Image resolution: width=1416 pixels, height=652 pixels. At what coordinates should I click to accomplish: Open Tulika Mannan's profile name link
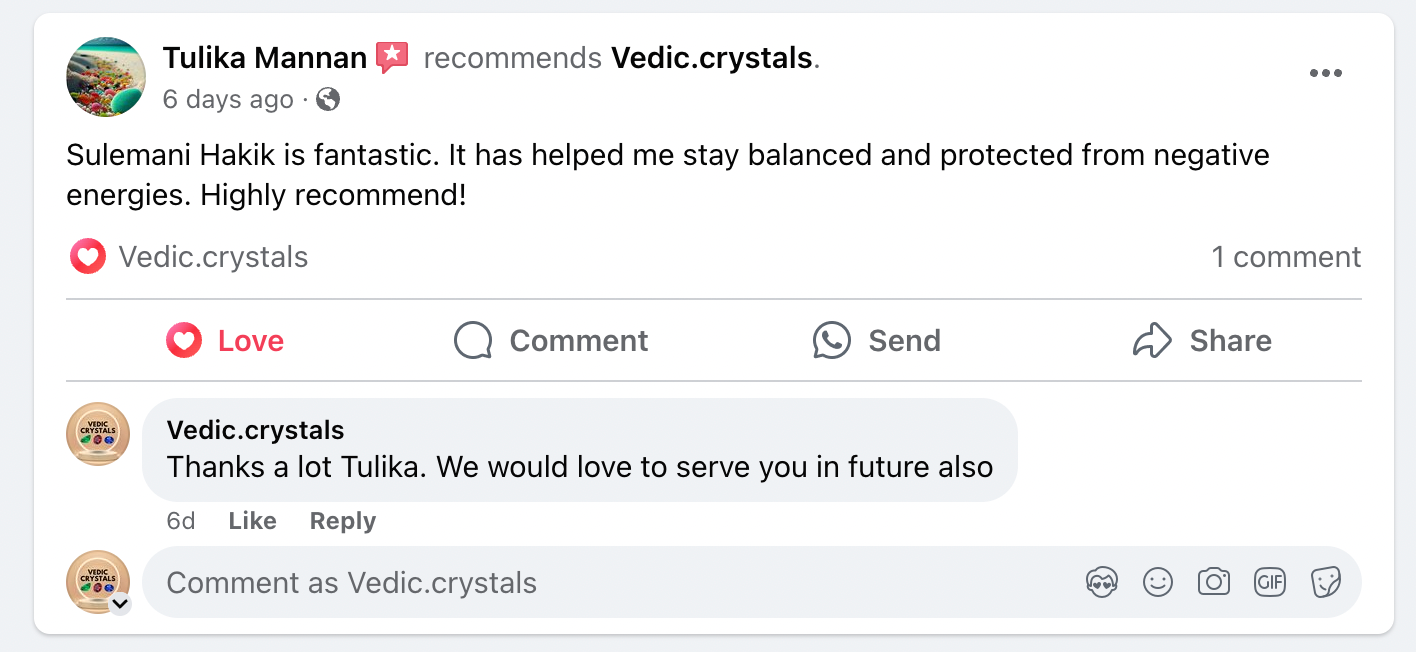point(265,58)
